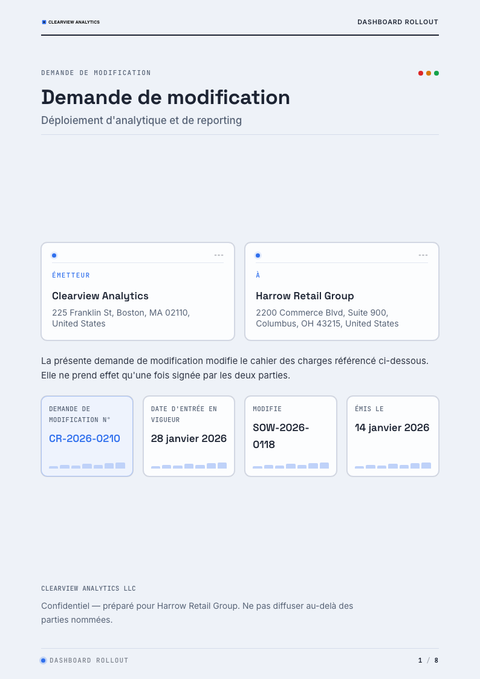Click the blue dot beside footer Dashboard Rollout
This screenshot has height=679, width=480.
coord(43,660)
